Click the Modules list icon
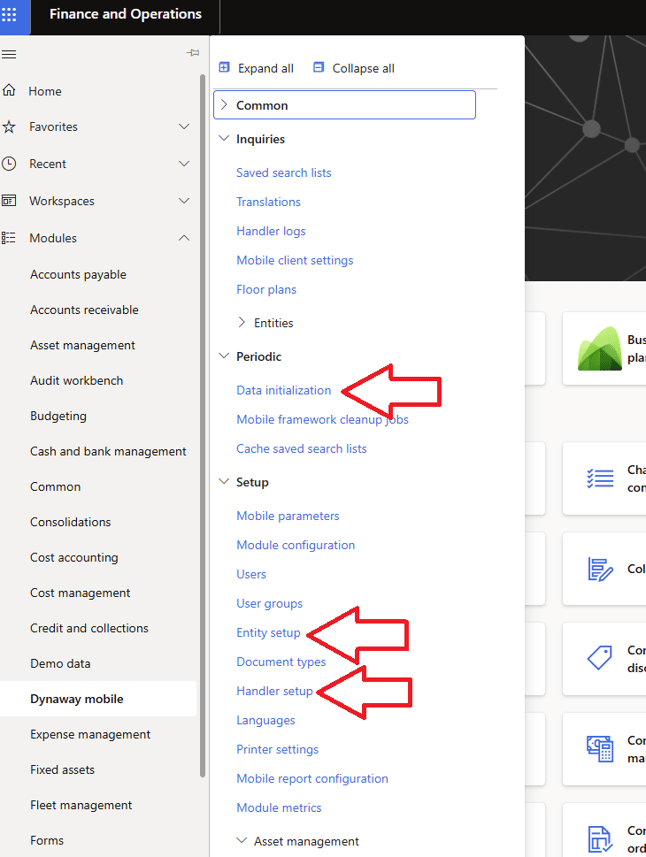Screen dimensions: 646x857 click(x=9, y=238)
